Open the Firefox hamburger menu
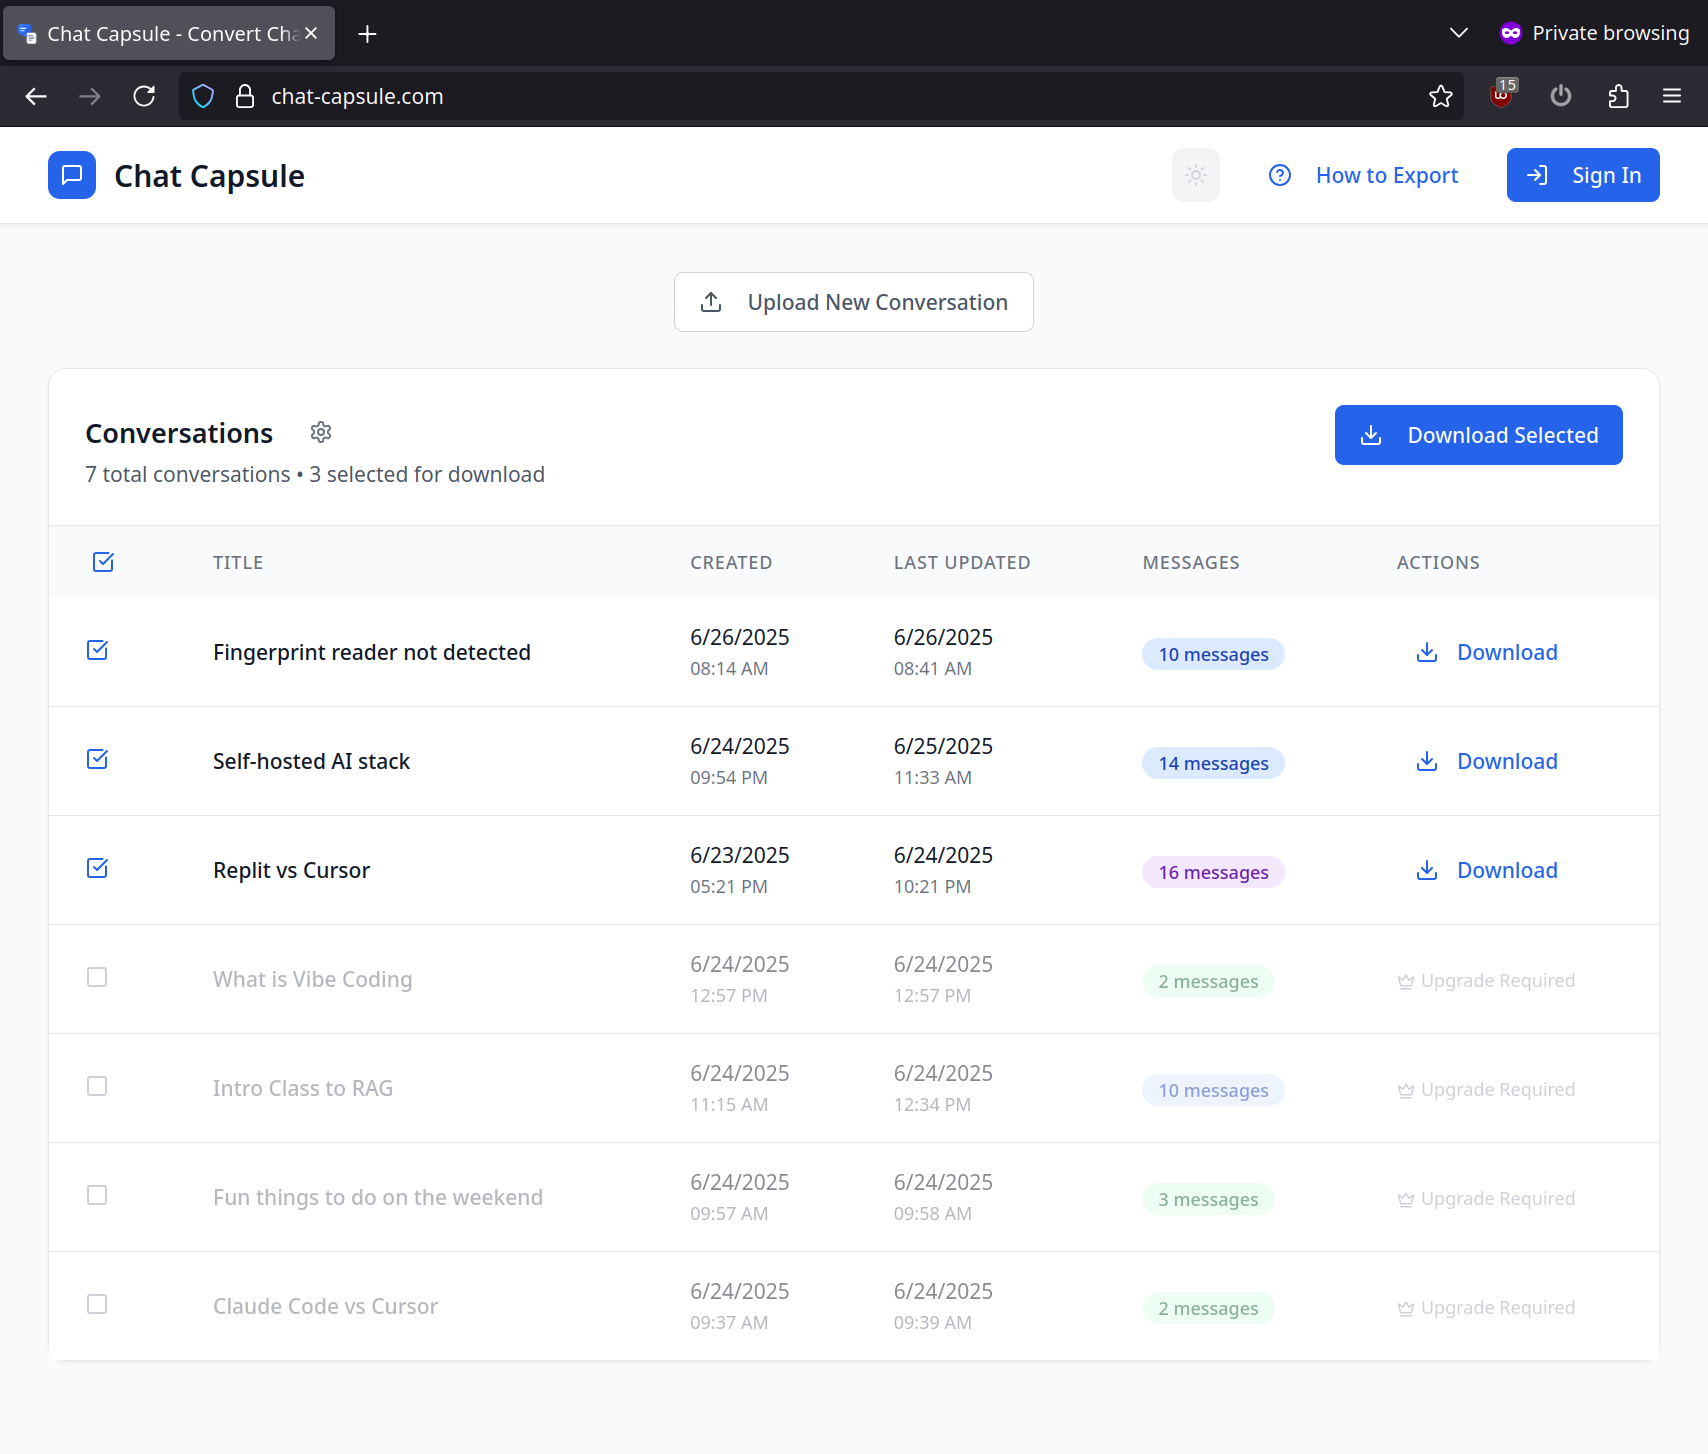 click(x=1672, y=96)
